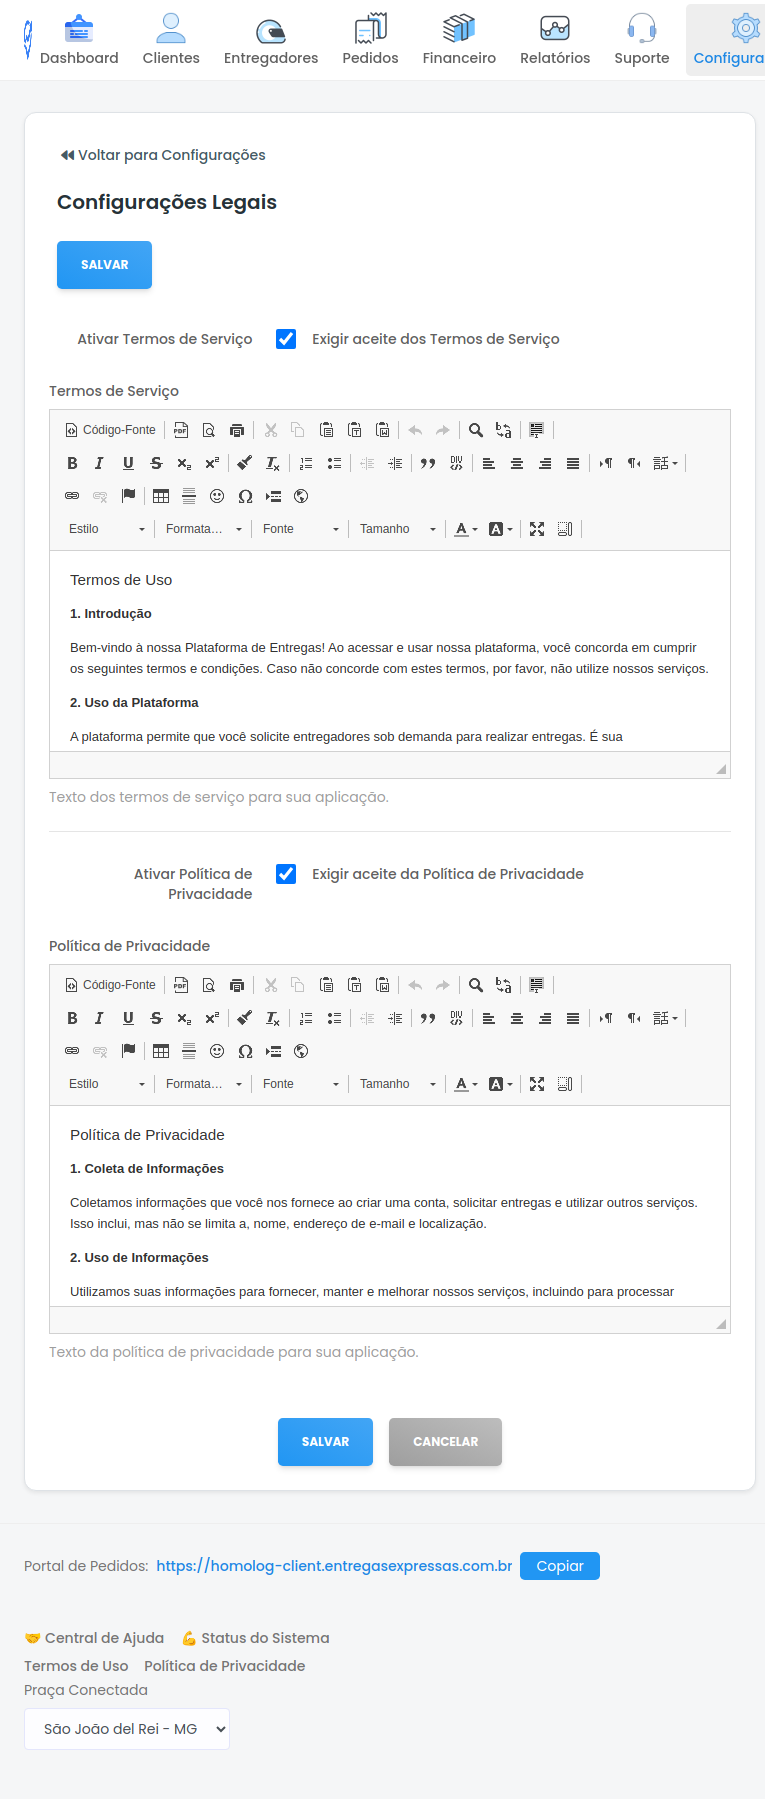Click Copiar button for portal link

(x=560, y=1566)
